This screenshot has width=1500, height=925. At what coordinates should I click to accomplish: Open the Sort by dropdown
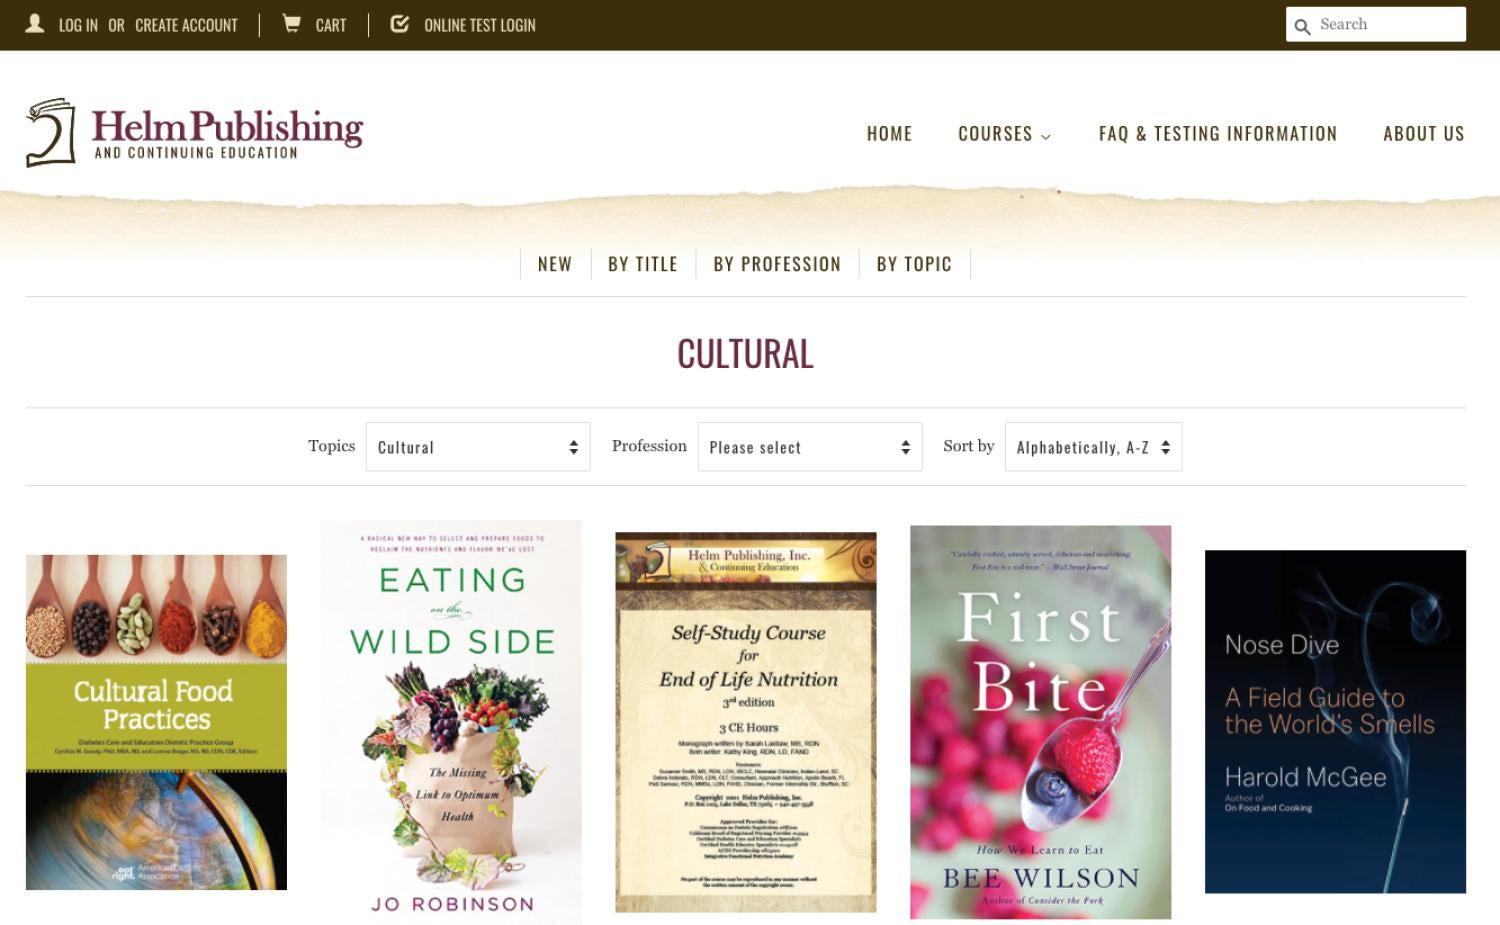pos(1093,447)
